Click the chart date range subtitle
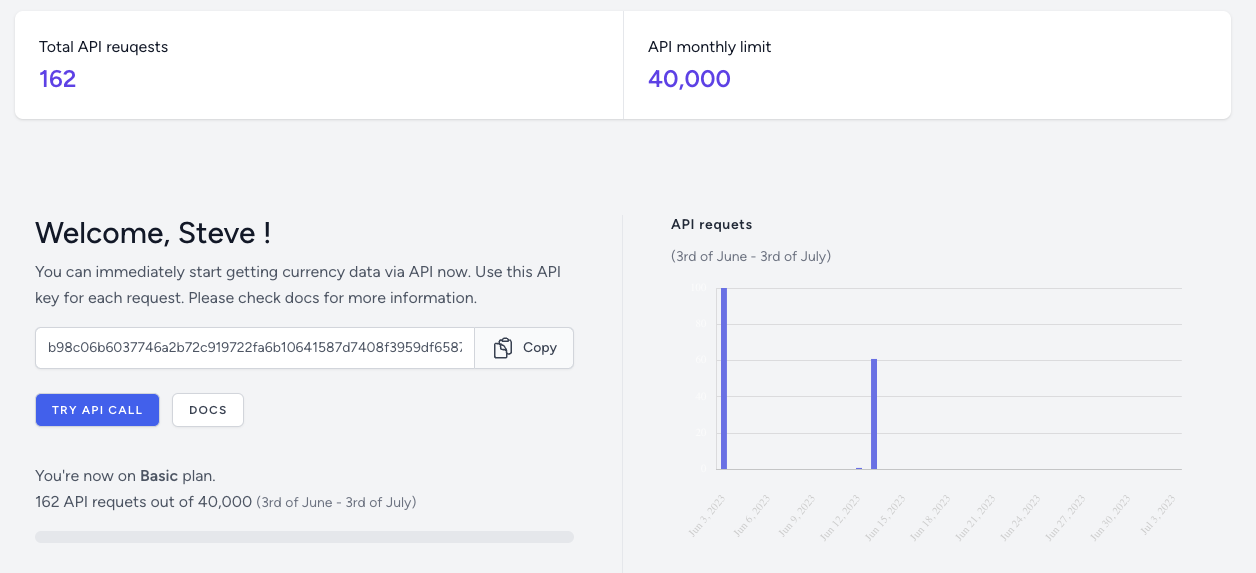The width and height of the screenshot is (1256, 573). coord(751,256)
